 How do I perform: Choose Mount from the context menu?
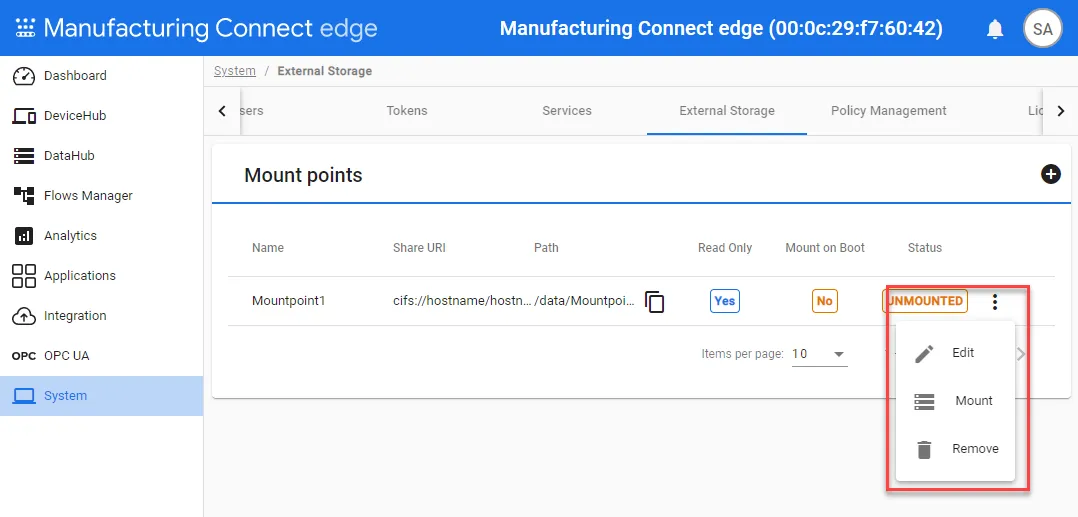[x=956, y=401]
